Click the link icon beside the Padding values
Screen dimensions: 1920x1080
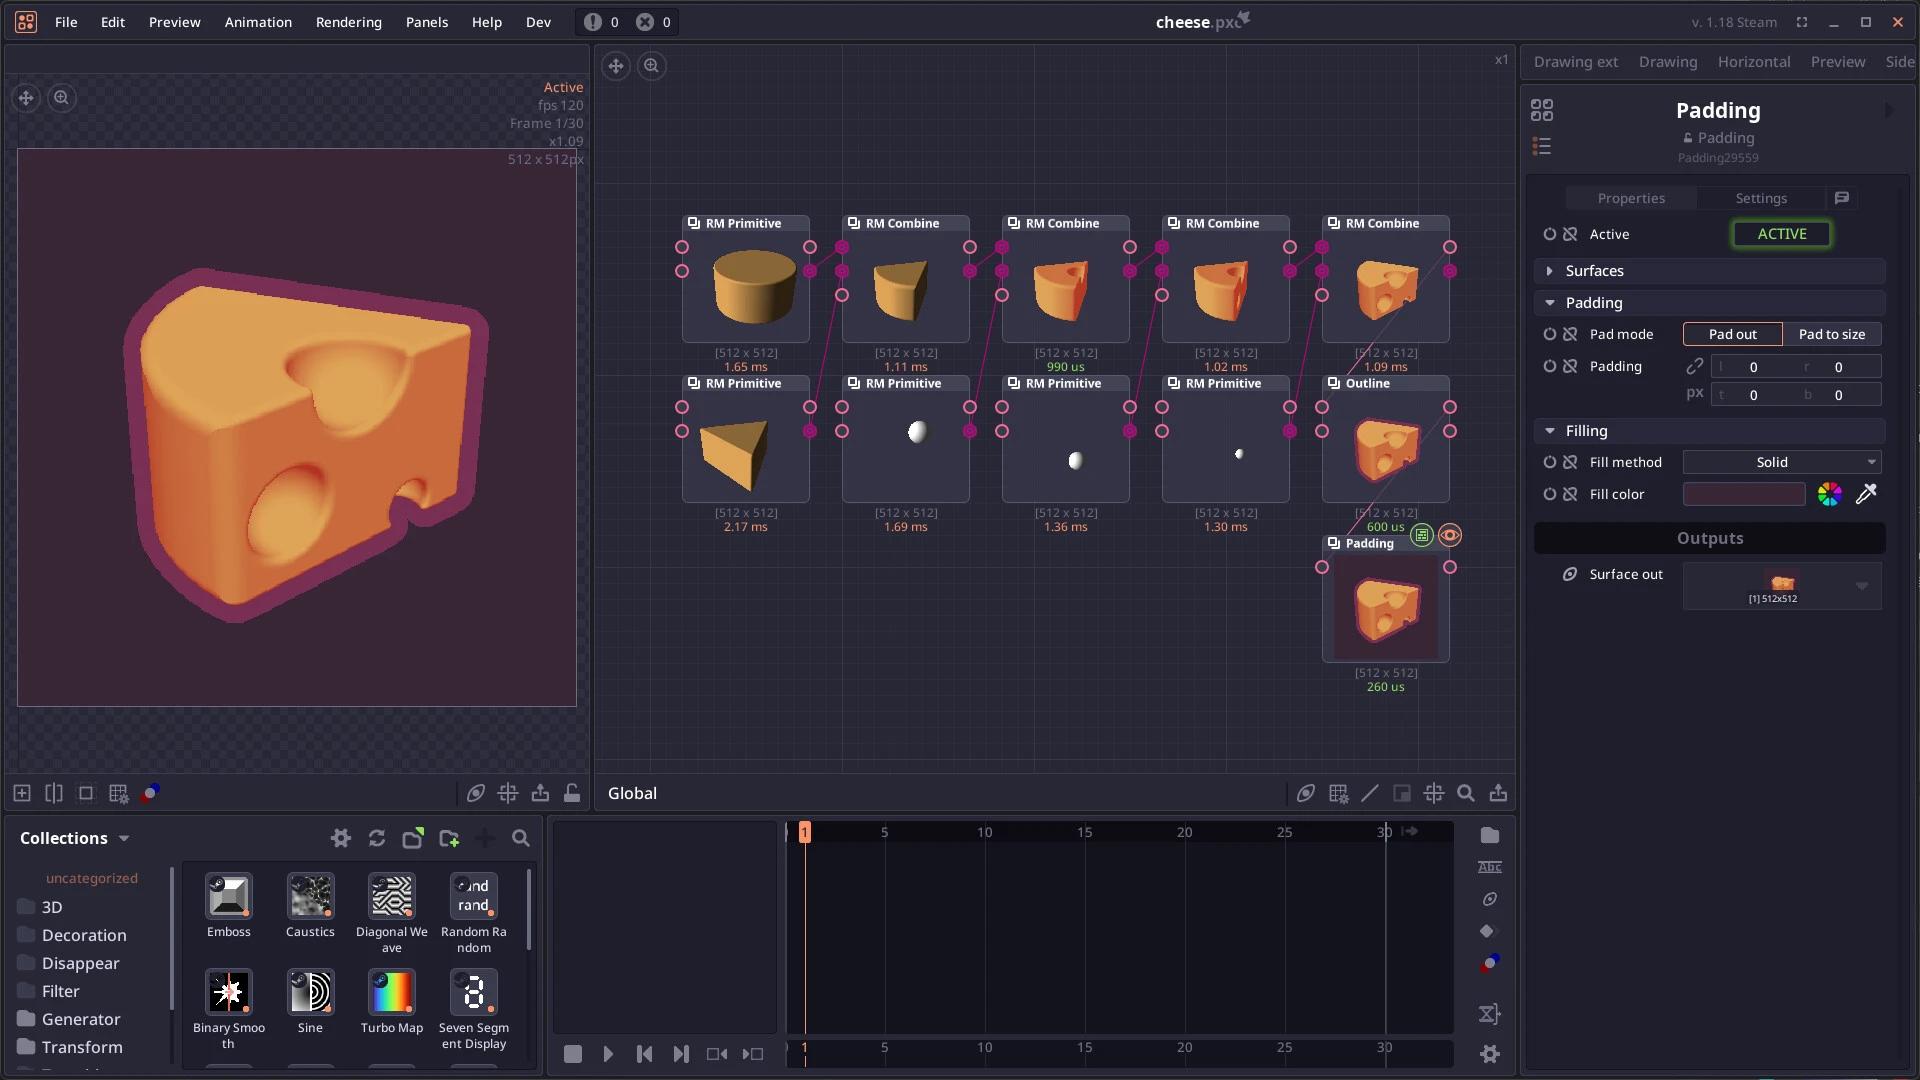click(1695, 366)
